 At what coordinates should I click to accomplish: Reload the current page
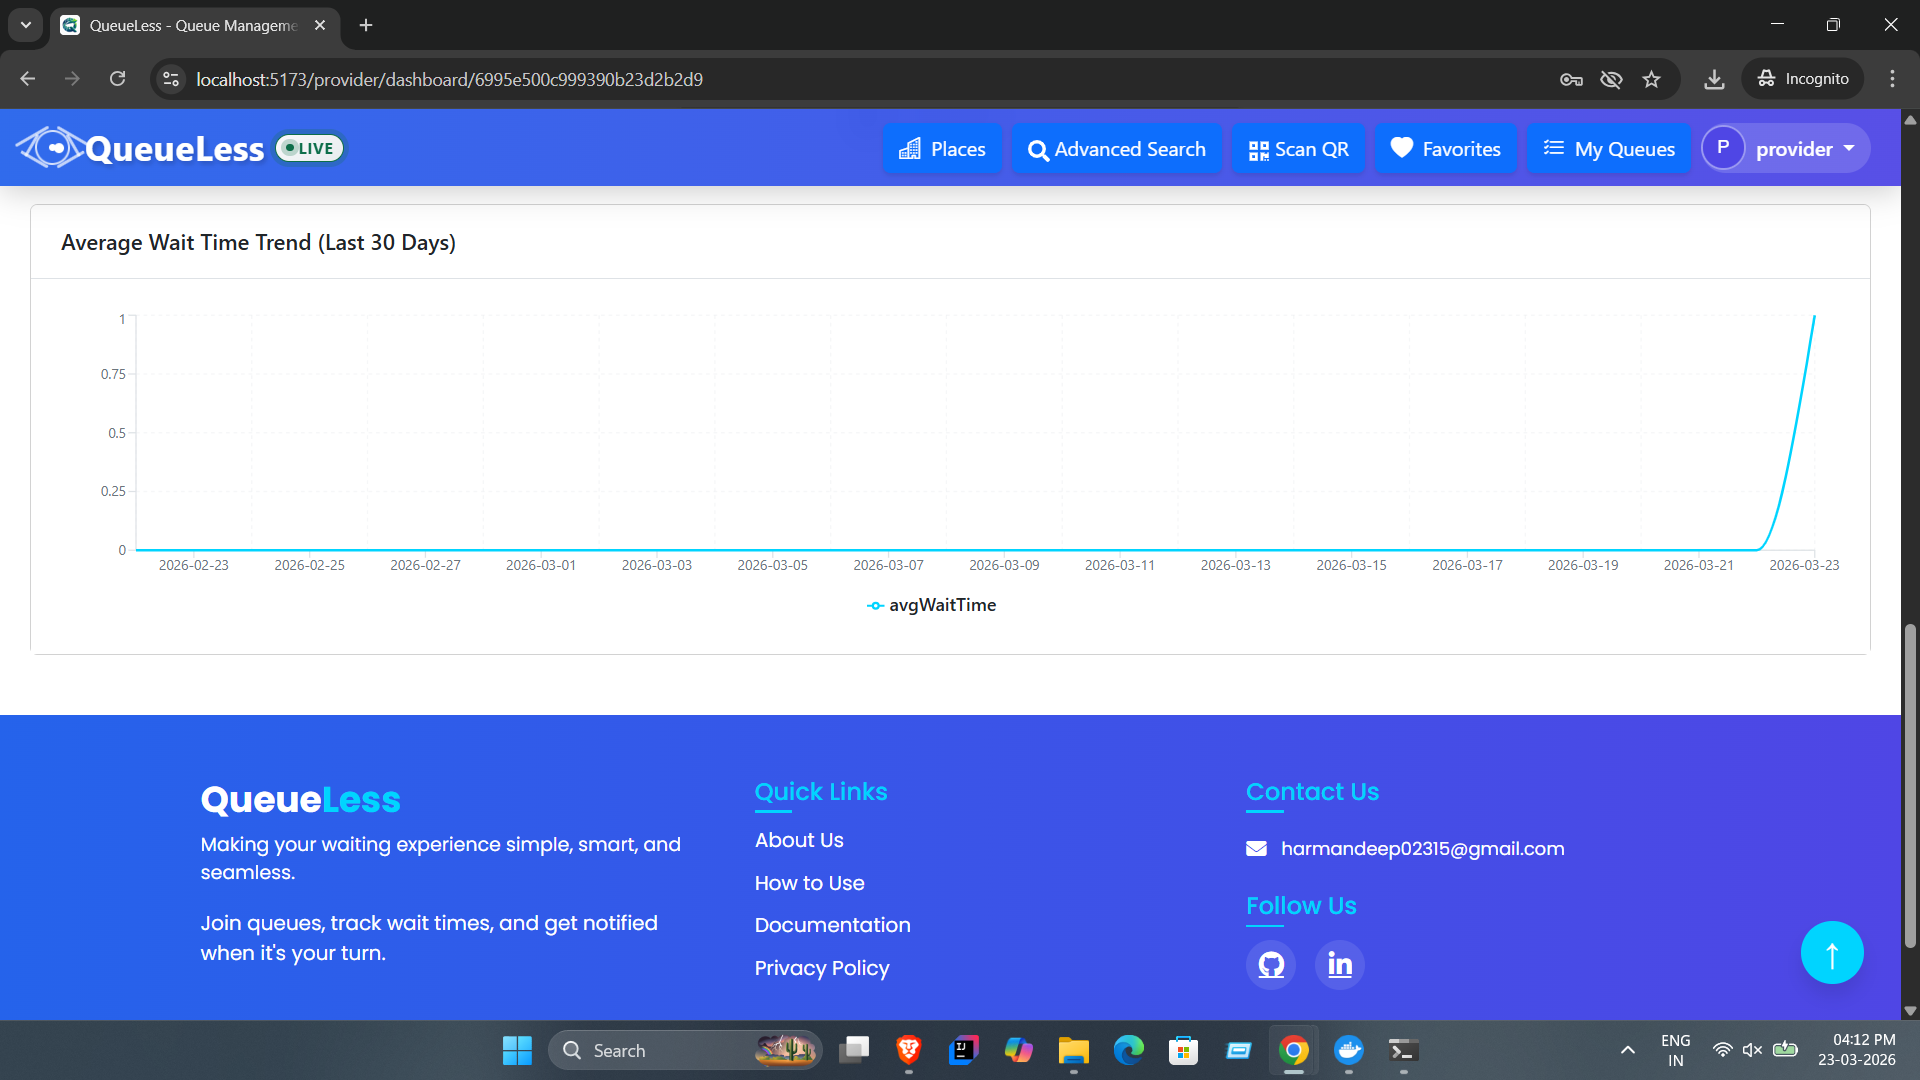[118, 79]
